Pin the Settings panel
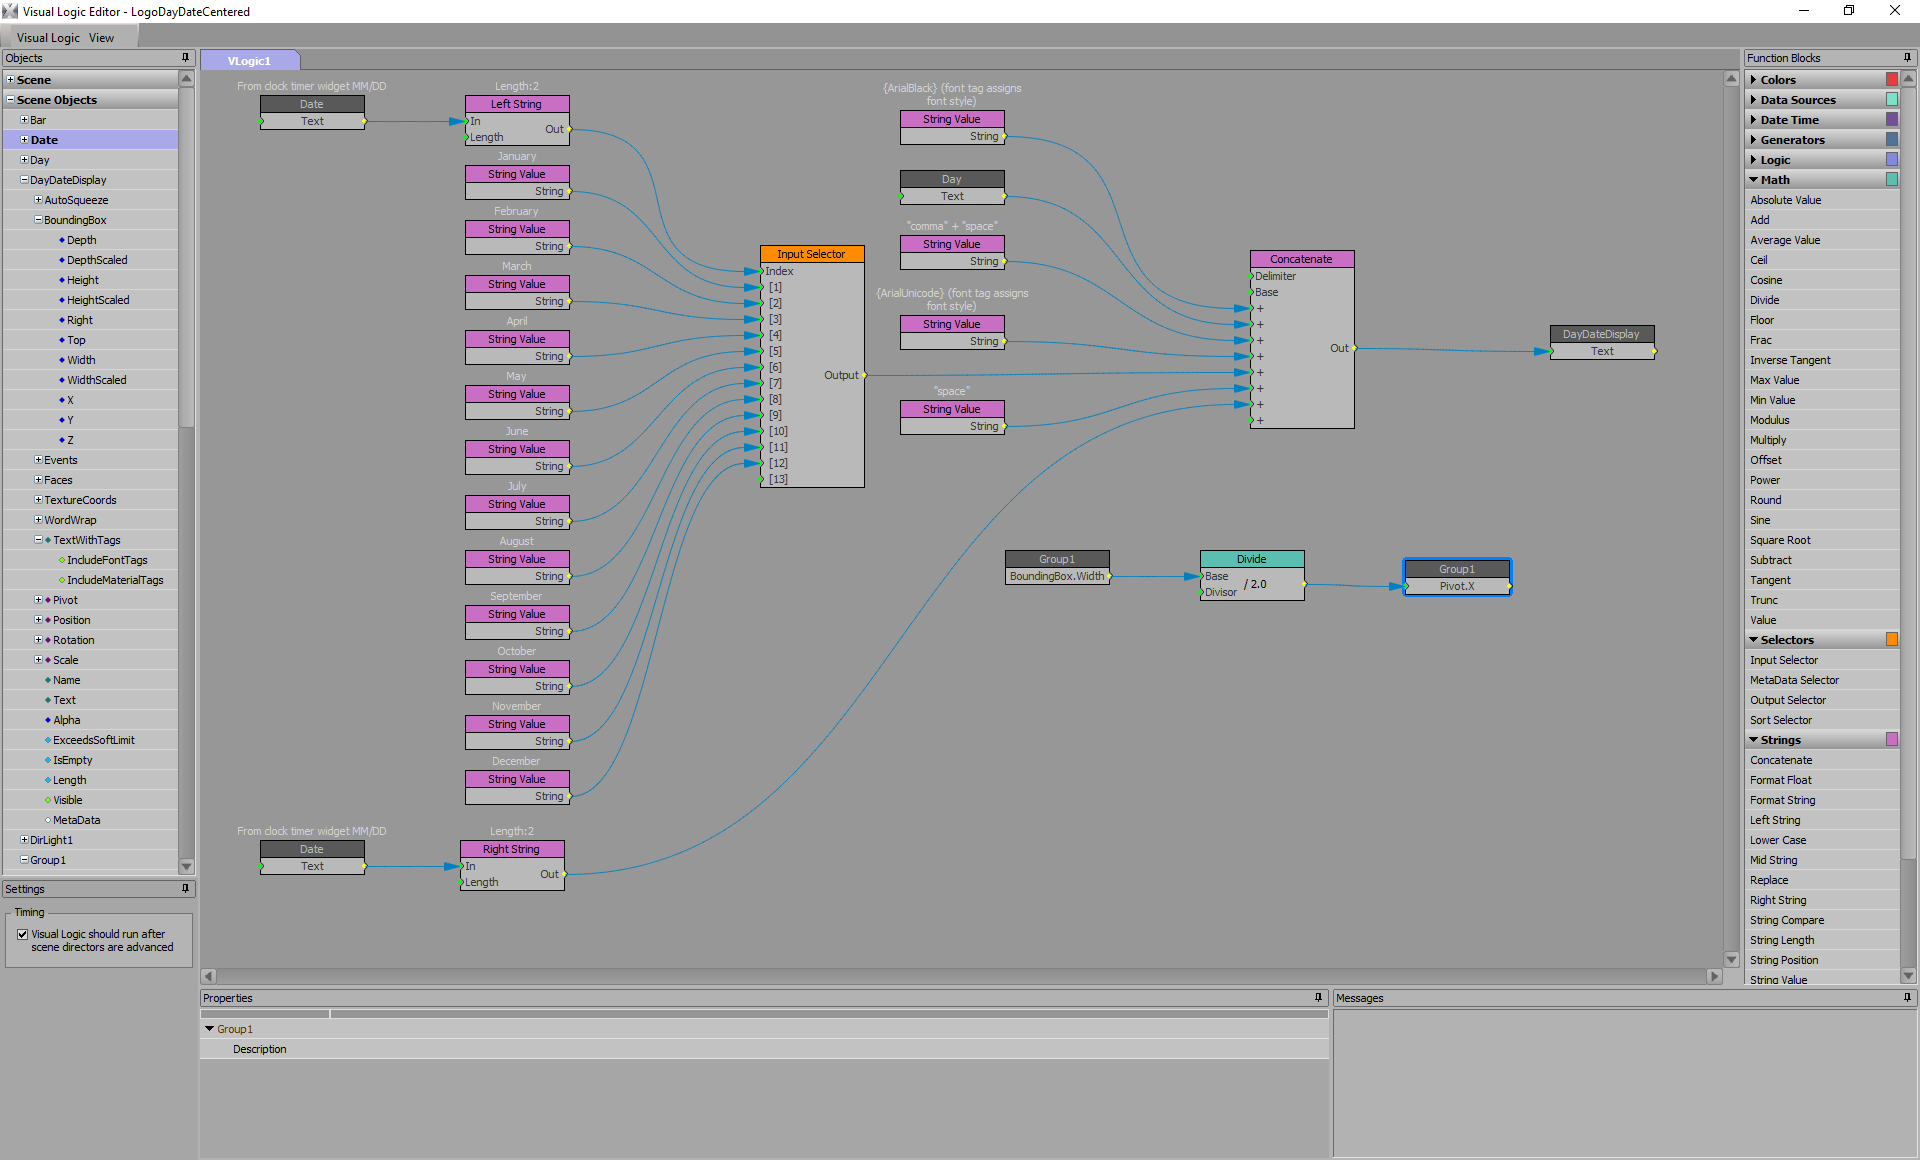 click(185, 889)
